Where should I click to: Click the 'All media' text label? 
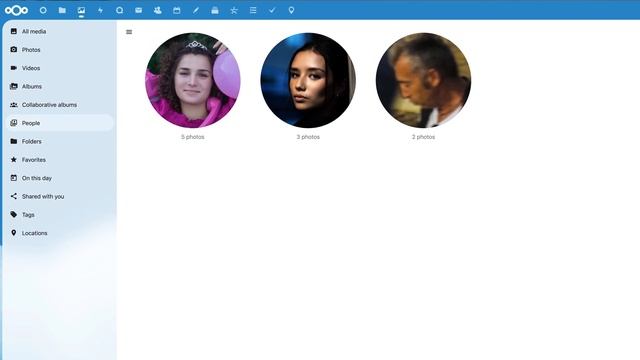(34, 31)
